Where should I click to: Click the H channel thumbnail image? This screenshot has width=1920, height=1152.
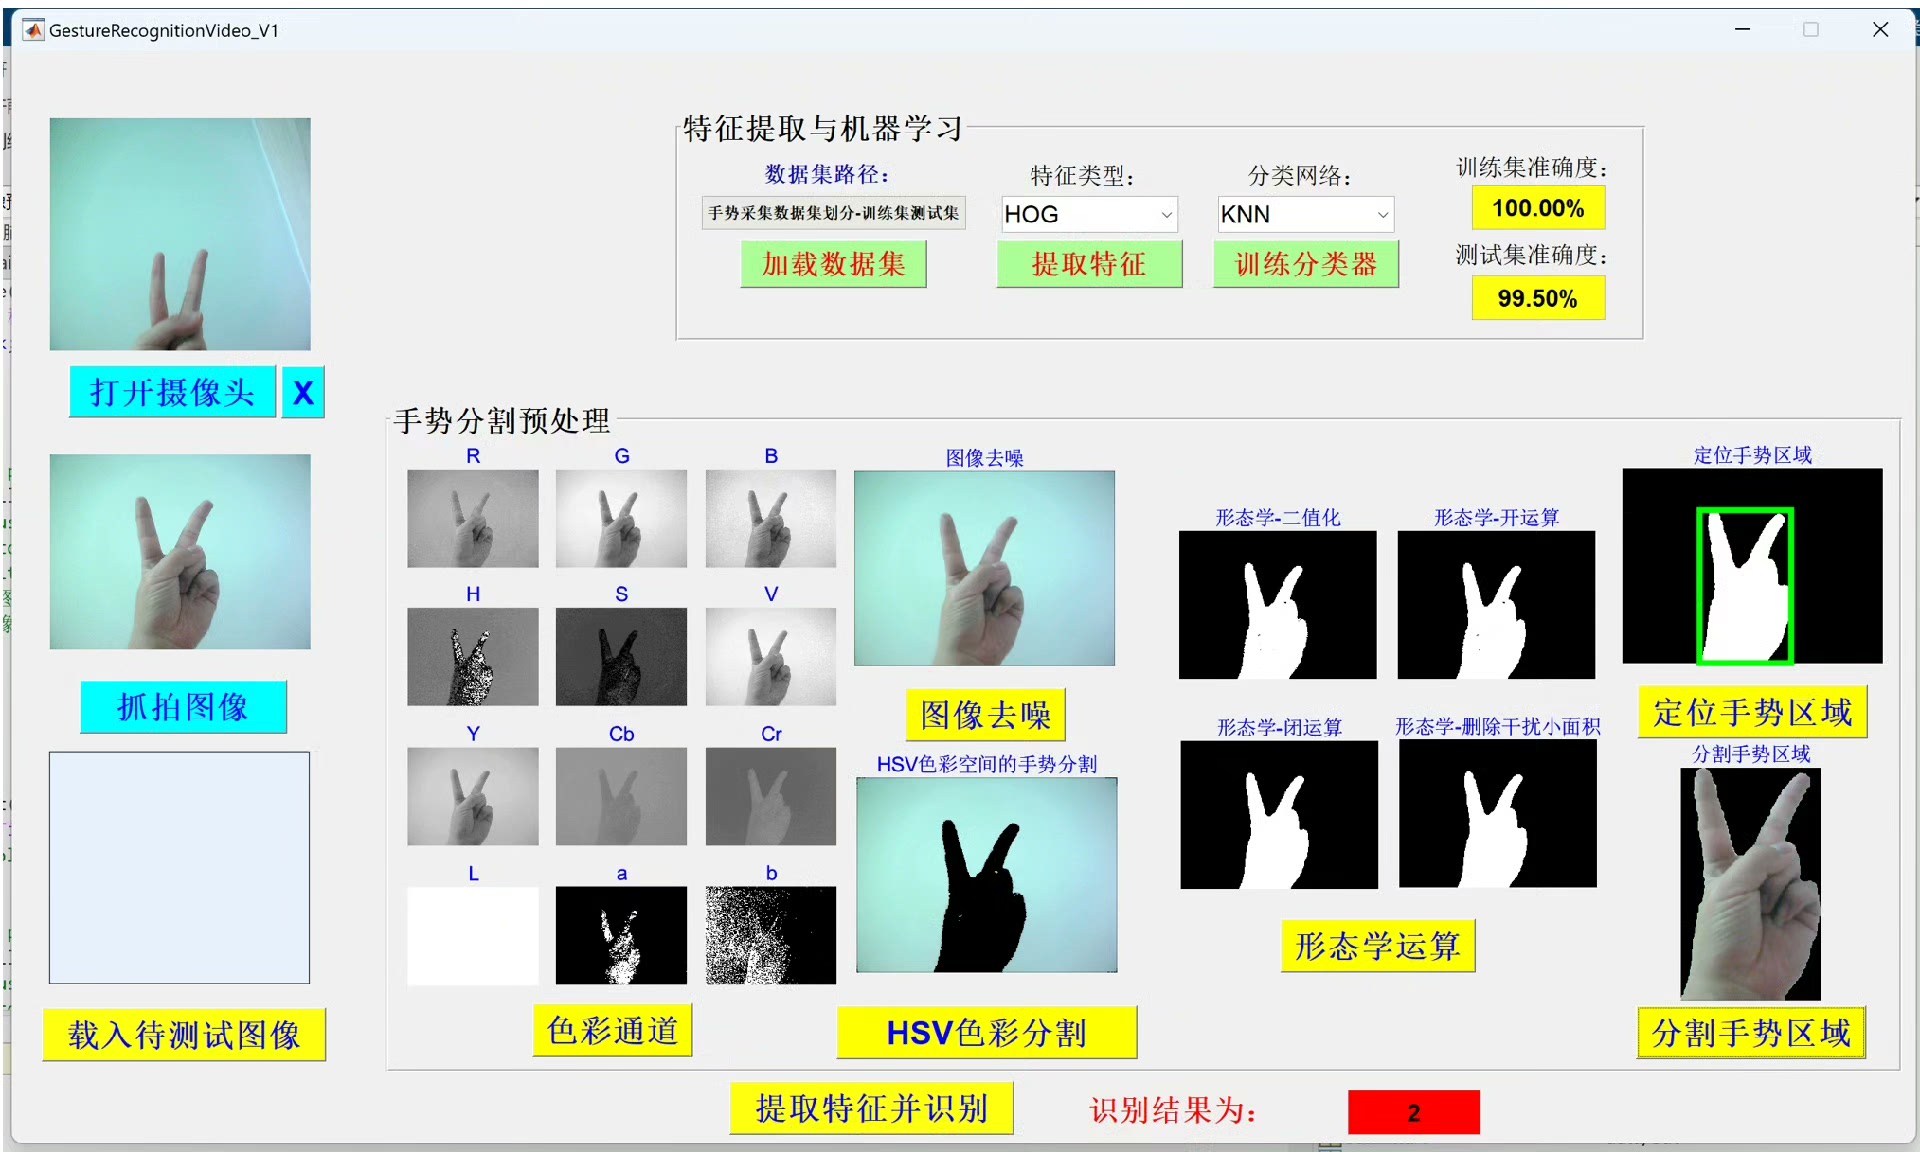pyautogui.click(x=472, y=657)
